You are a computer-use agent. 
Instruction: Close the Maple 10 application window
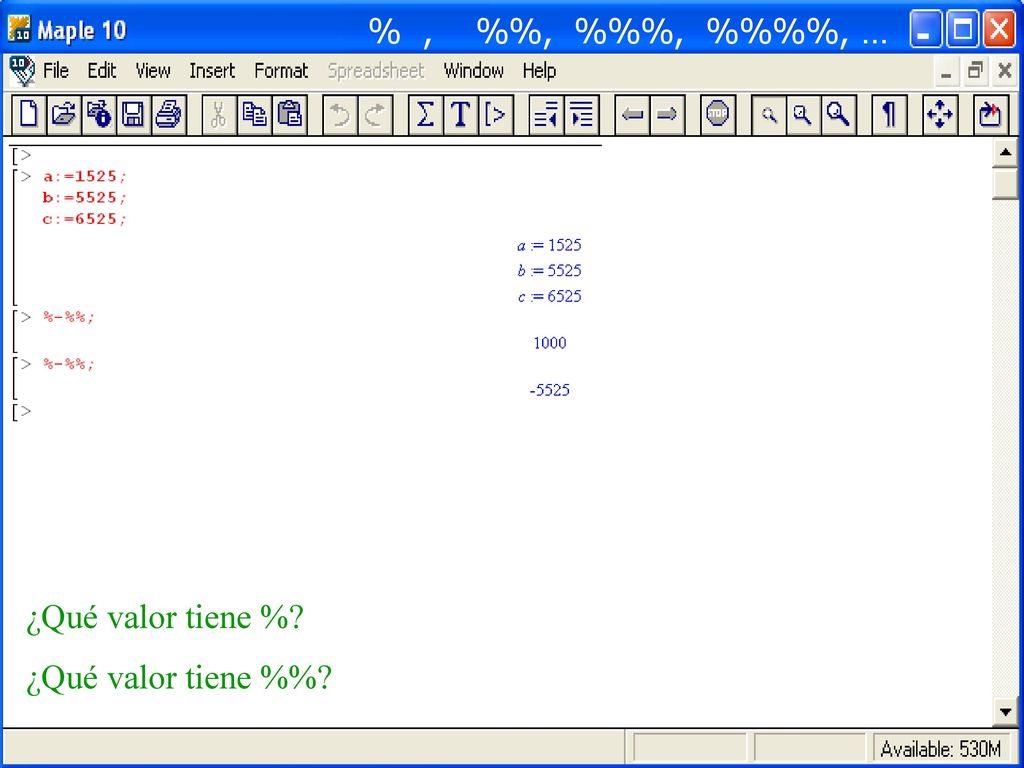click(999, 29)
